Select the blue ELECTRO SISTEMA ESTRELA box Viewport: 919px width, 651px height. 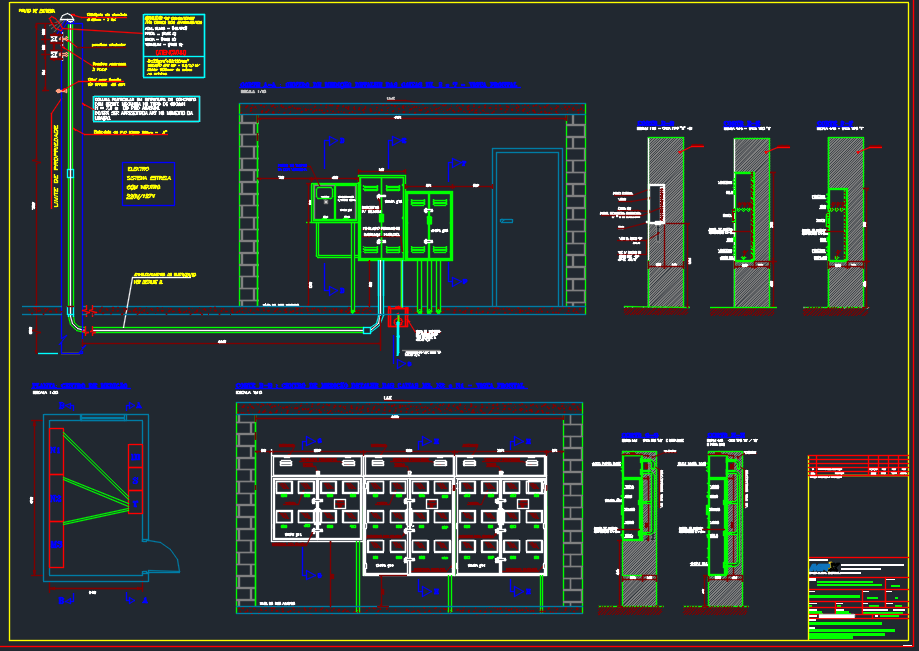click(148, 183)
